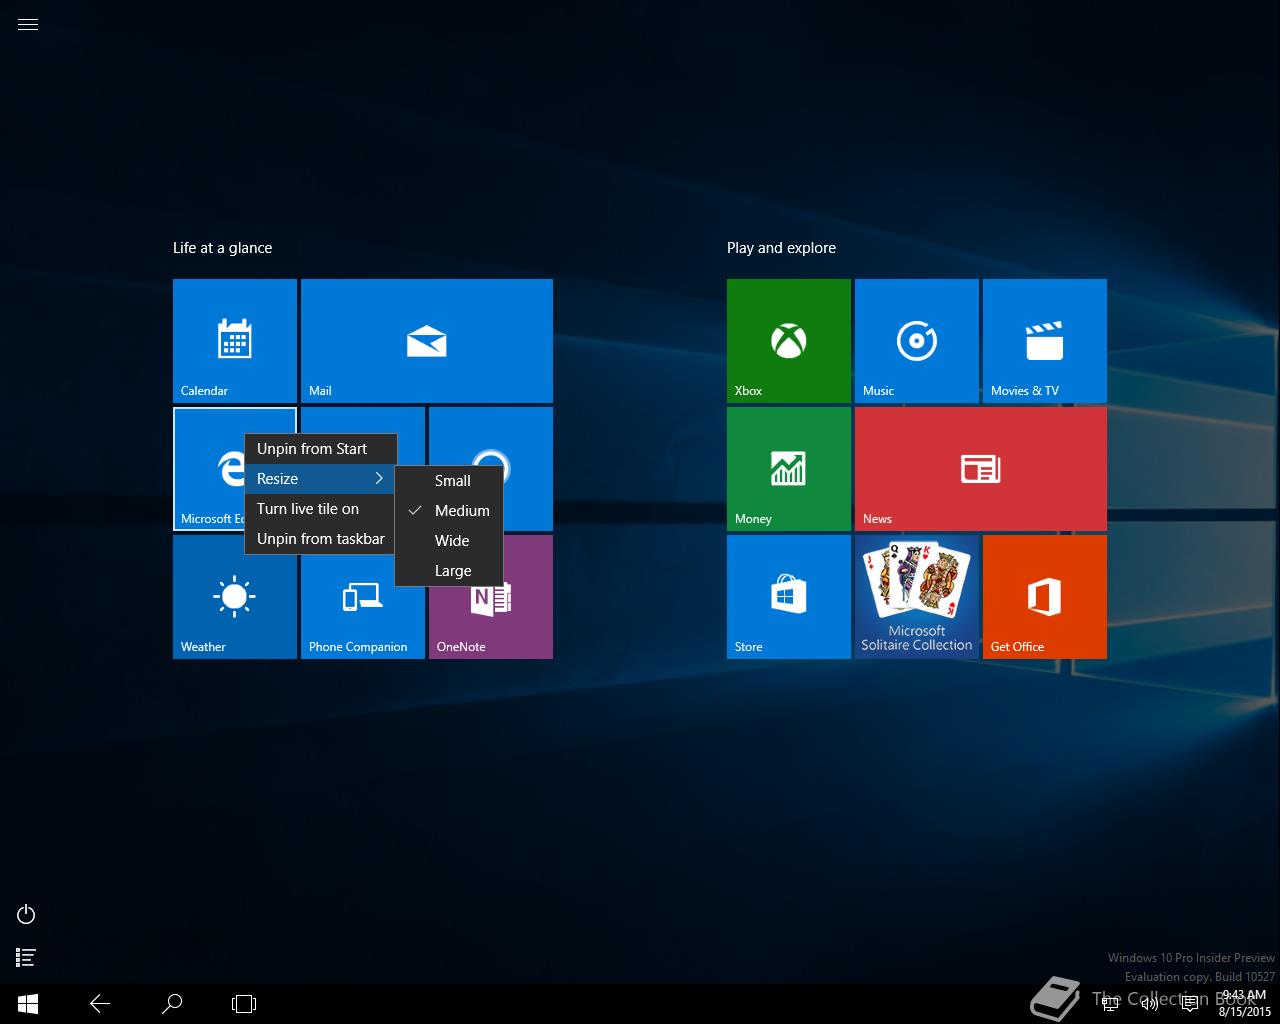
Task: Expand the Resize submenu arrow
Action: tap(379, 479)
